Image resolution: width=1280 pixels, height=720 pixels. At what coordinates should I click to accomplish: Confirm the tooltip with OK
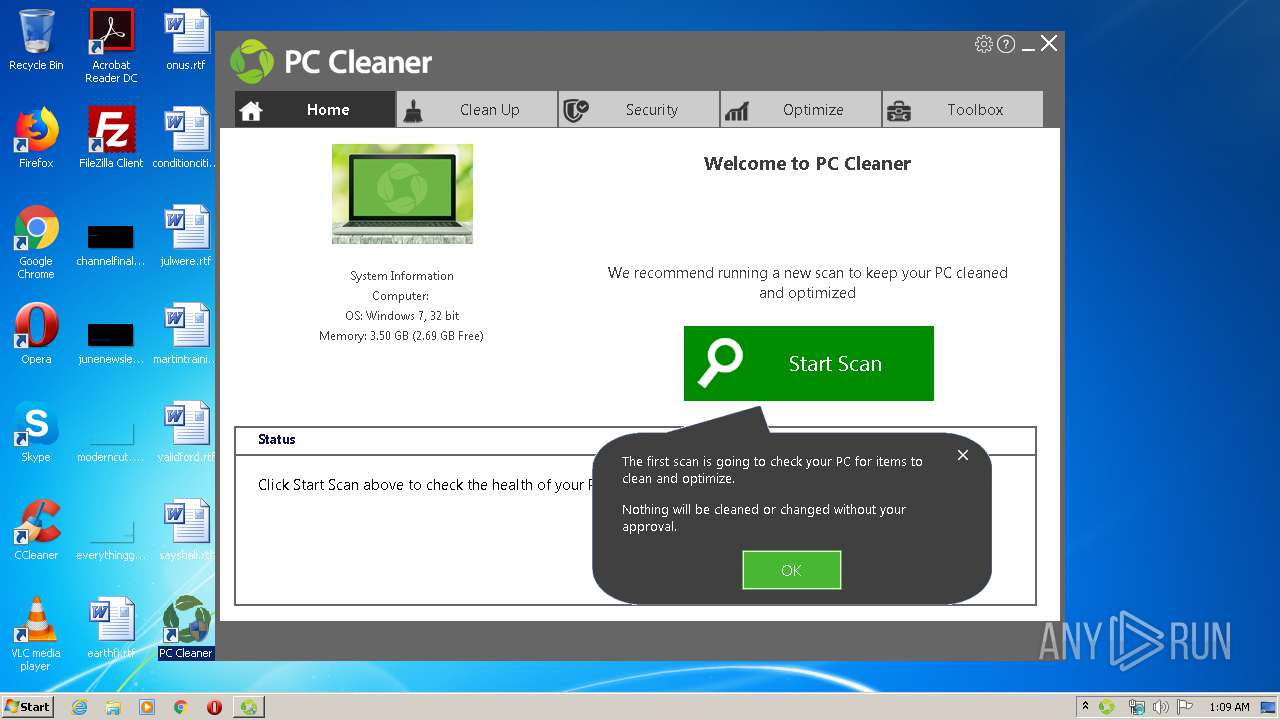pyautogui.click(x=792, y=570)
